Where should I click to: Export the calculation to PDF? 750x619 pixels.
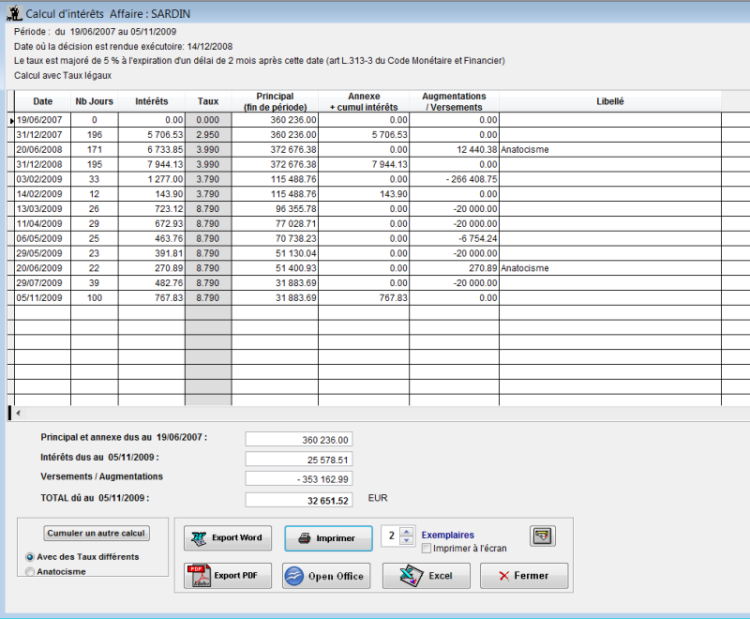[x=227, y=576]
